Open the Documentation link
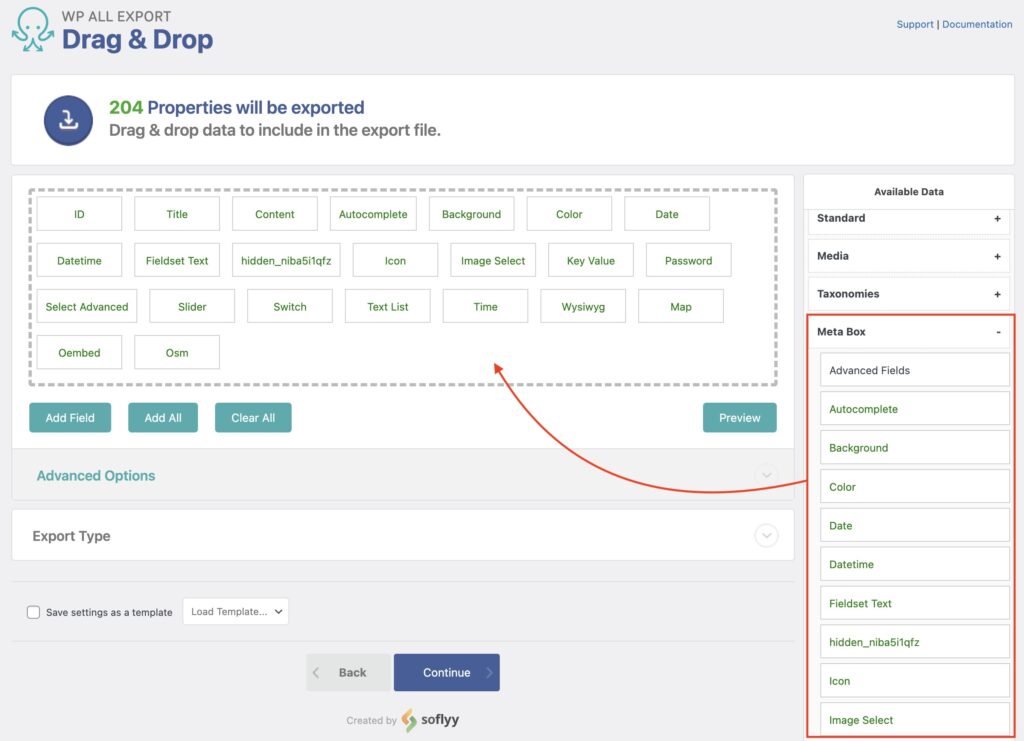The width and height of the screenshot is (1024, 741). (x=977, y=23)
